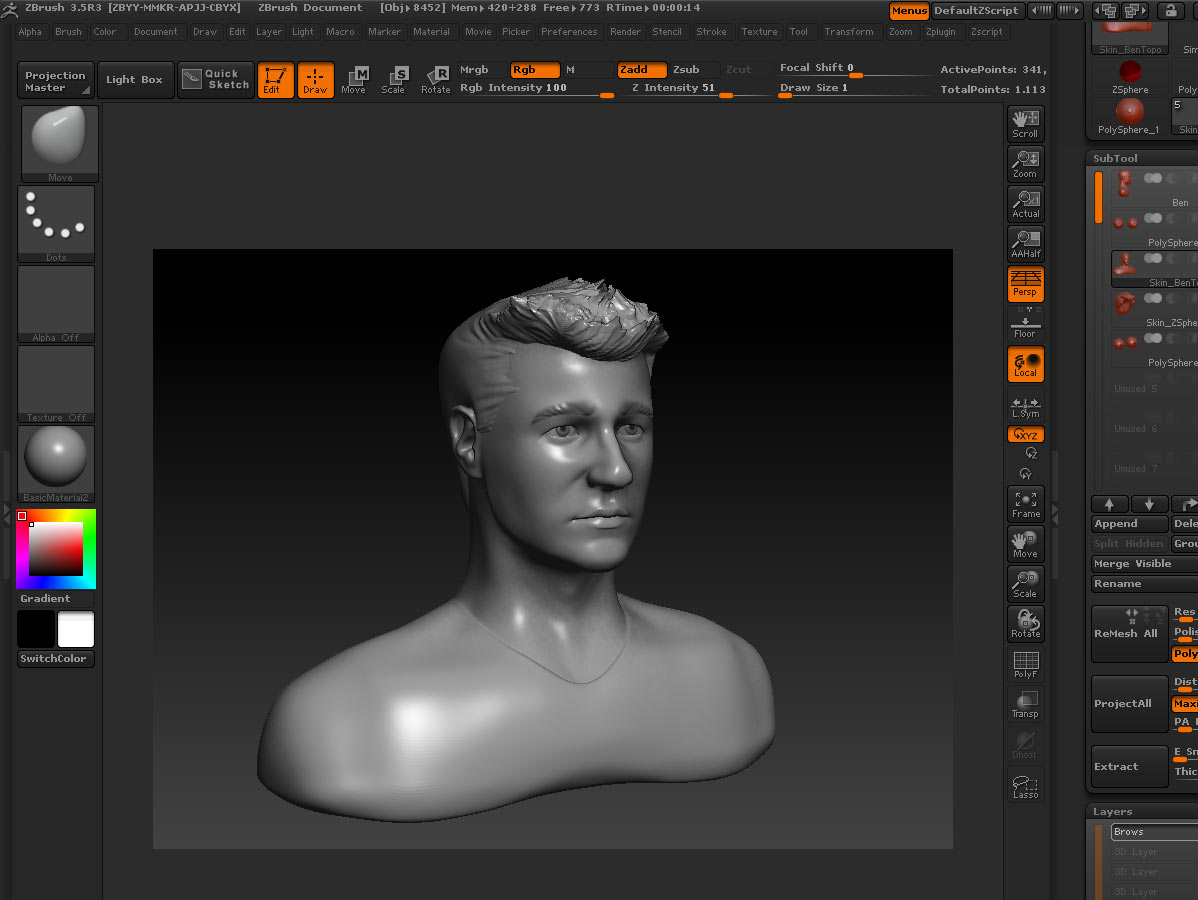
Task: Select Scale mode in top shelf
Action: click(x=394, y=80)
